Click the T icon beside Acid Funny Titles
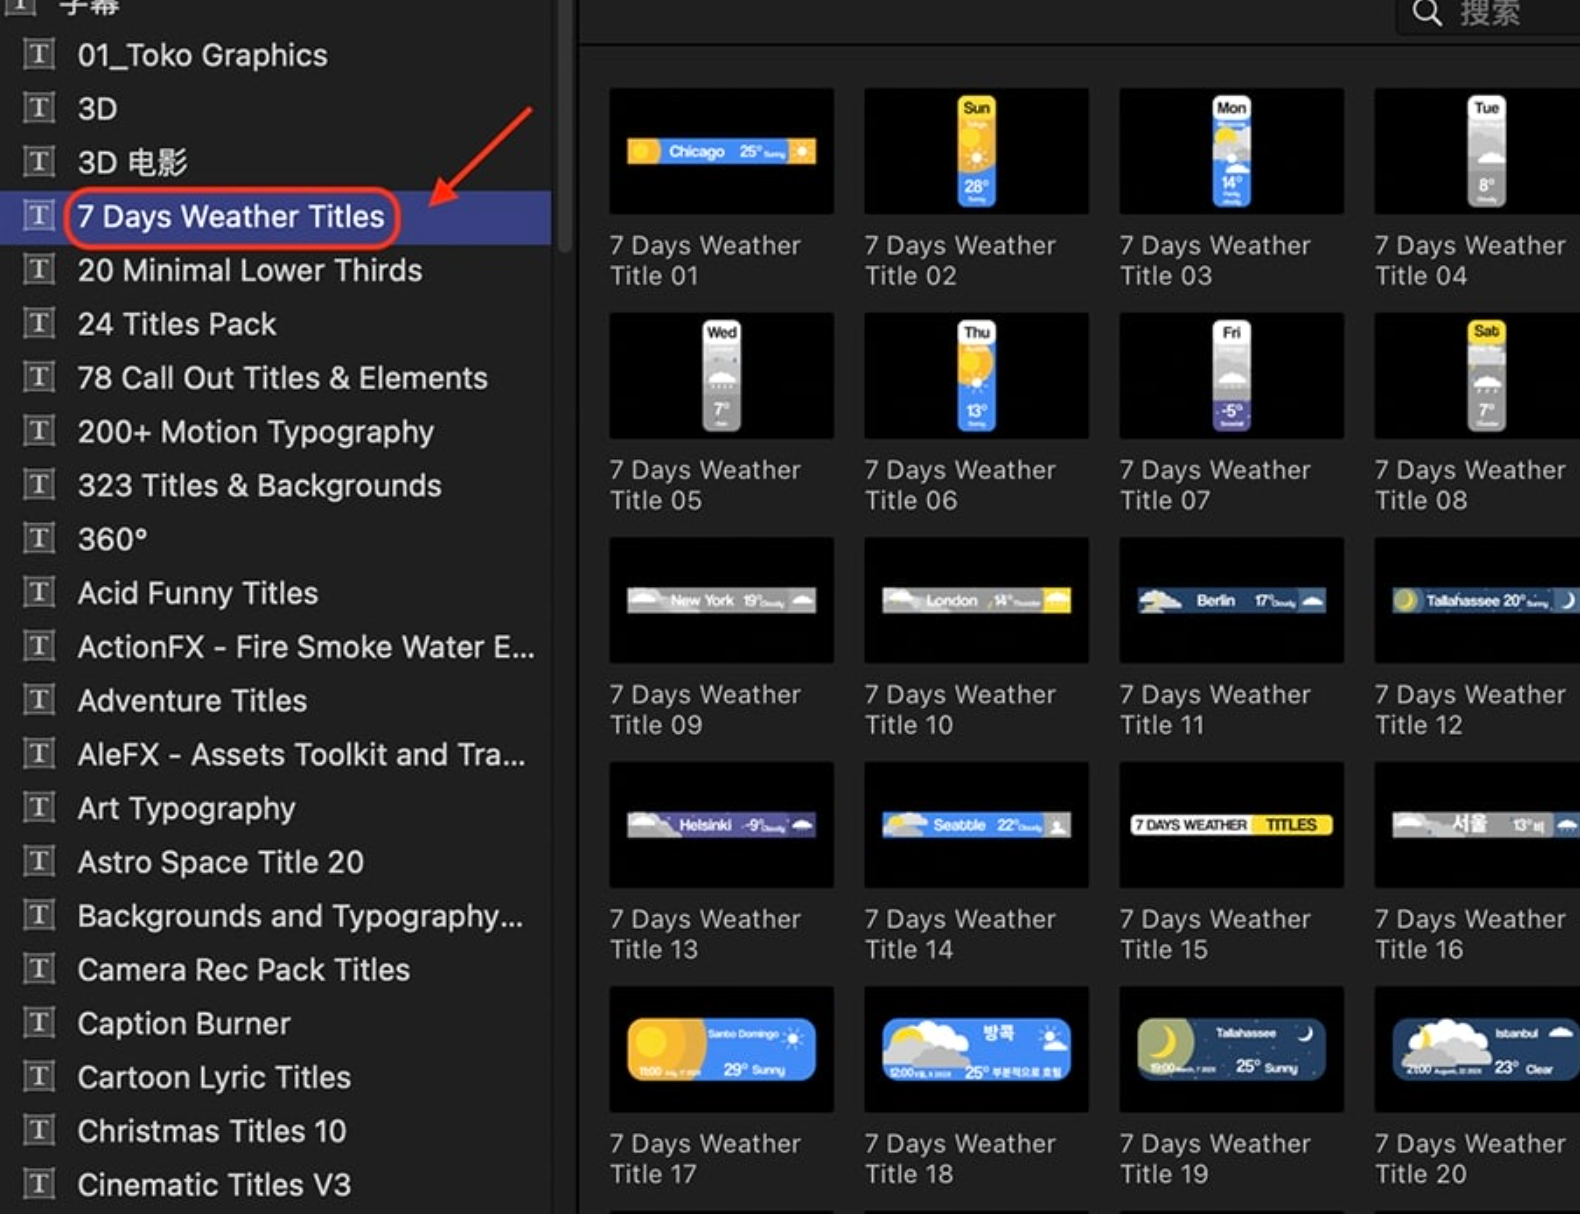This screenshot has height=1214, width=1580. click(x=39, y=593)
